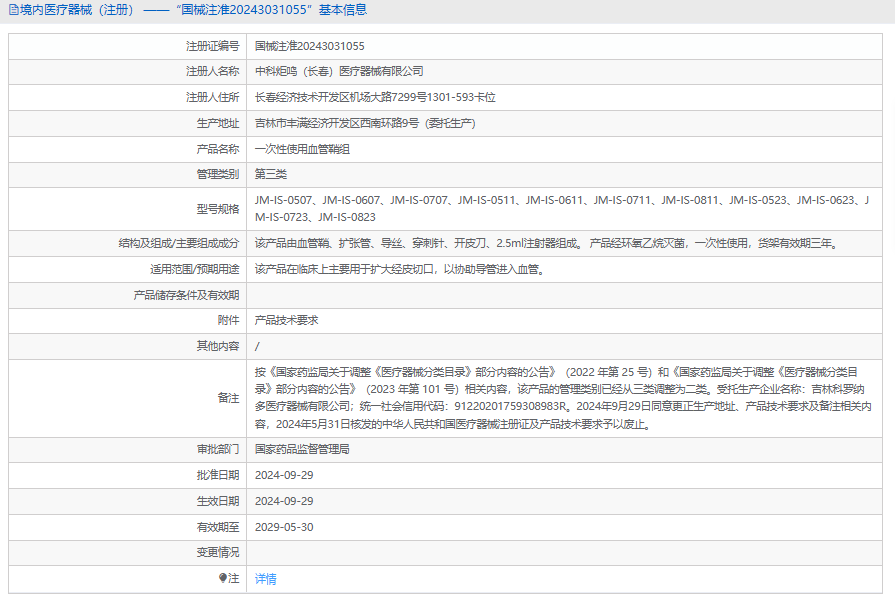The image size is (895, 603).
Task: Click approving department 国家药品监督管理局
Action: pyautogui.click(x=302, y=449)
